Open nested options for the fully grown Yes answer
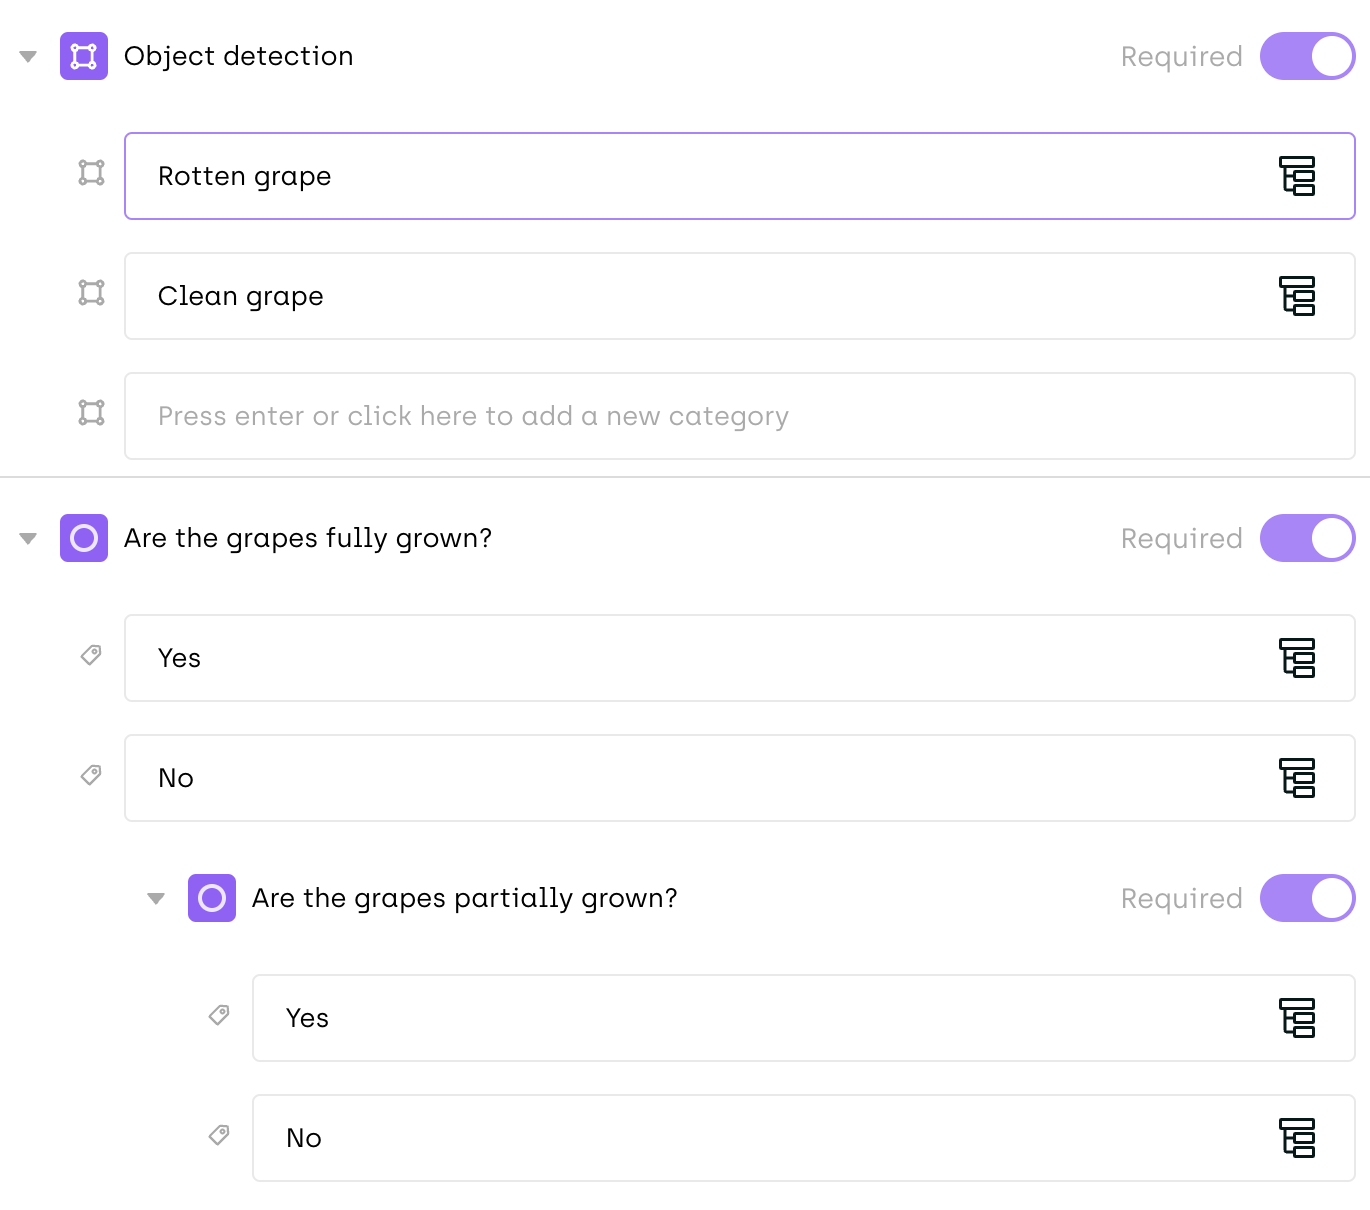 pyautogui.click(x=1297, y=658)
